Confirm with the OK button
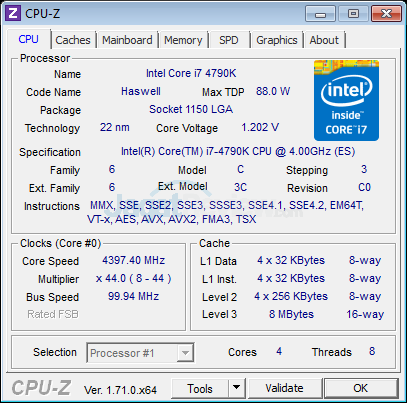The width and height of the screenshot is (407, 403). pos(361,388)
